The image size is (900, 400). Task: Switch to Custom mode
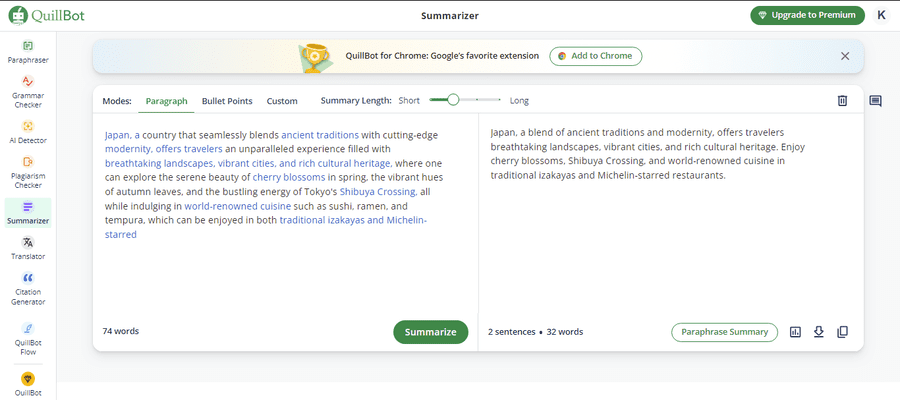tap(282, 101)
